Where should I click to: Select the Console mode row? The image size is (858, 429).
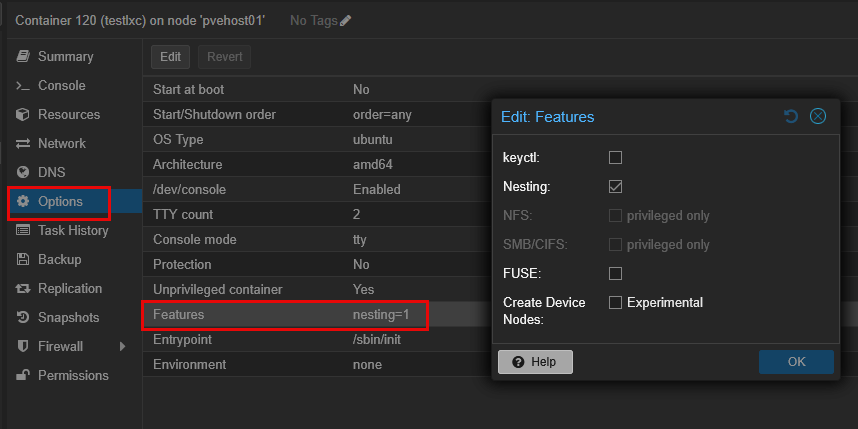click(x=317, y=240)
